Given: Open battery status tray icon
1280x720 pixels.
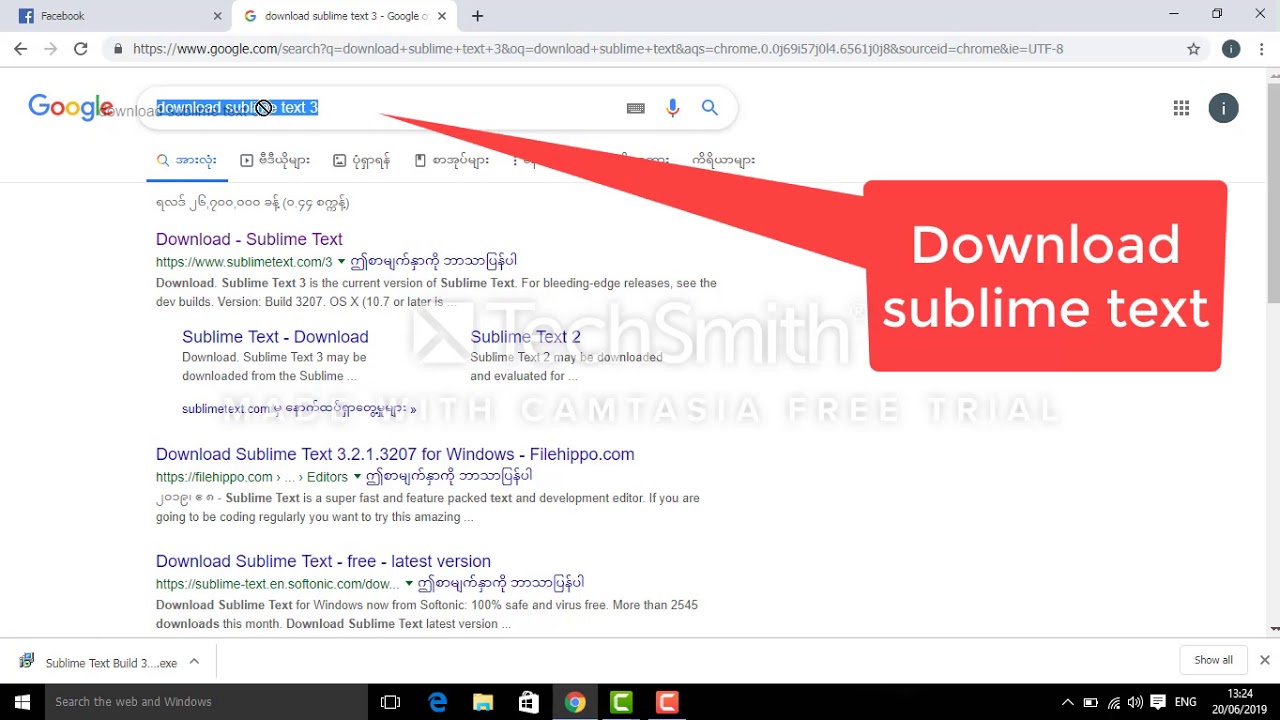Looking at the screenshot, I should [1090, 702].
